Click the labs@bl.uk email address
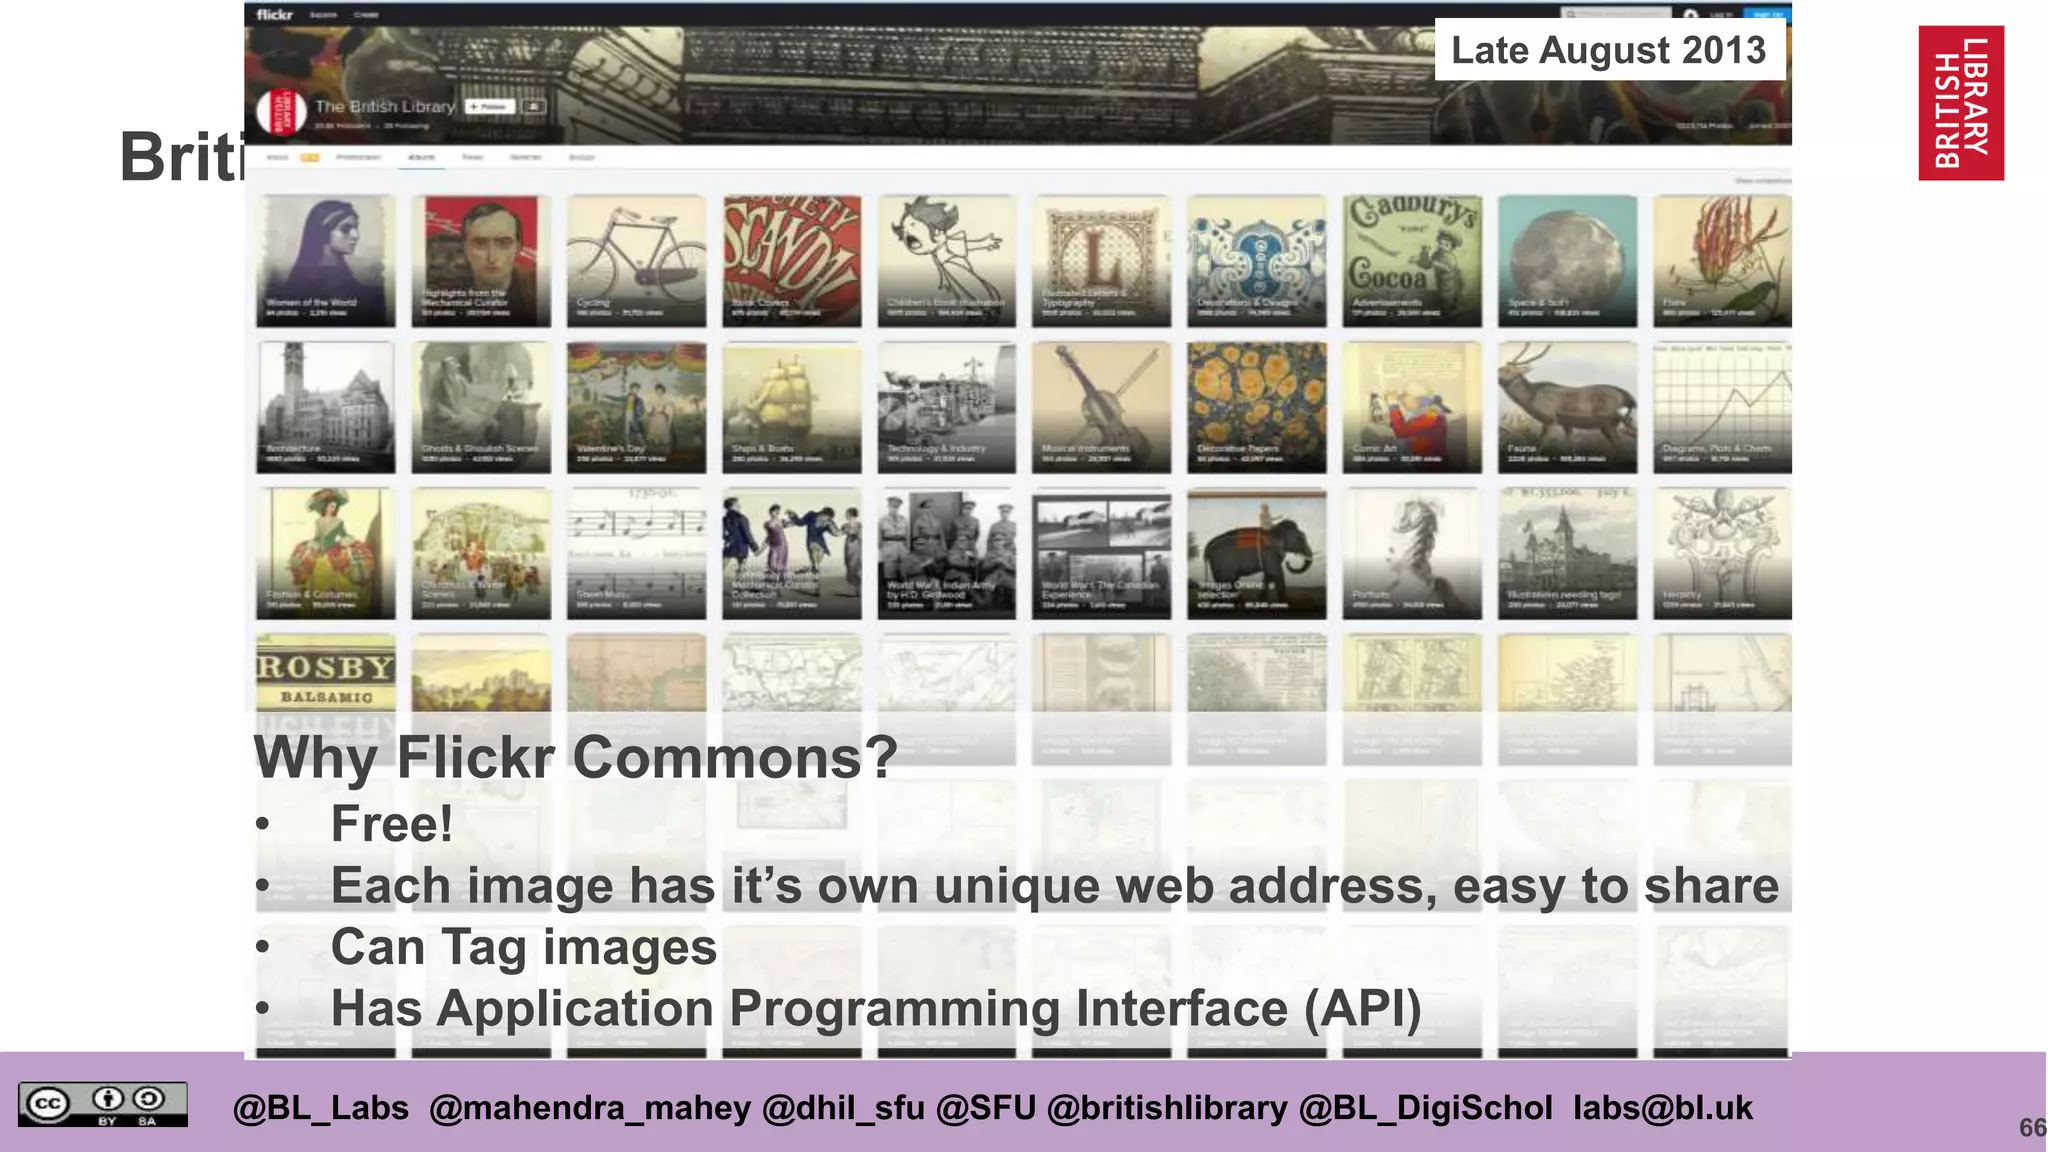The width and height of the screenshot is (2048, 1152). click(1663, 1108)
